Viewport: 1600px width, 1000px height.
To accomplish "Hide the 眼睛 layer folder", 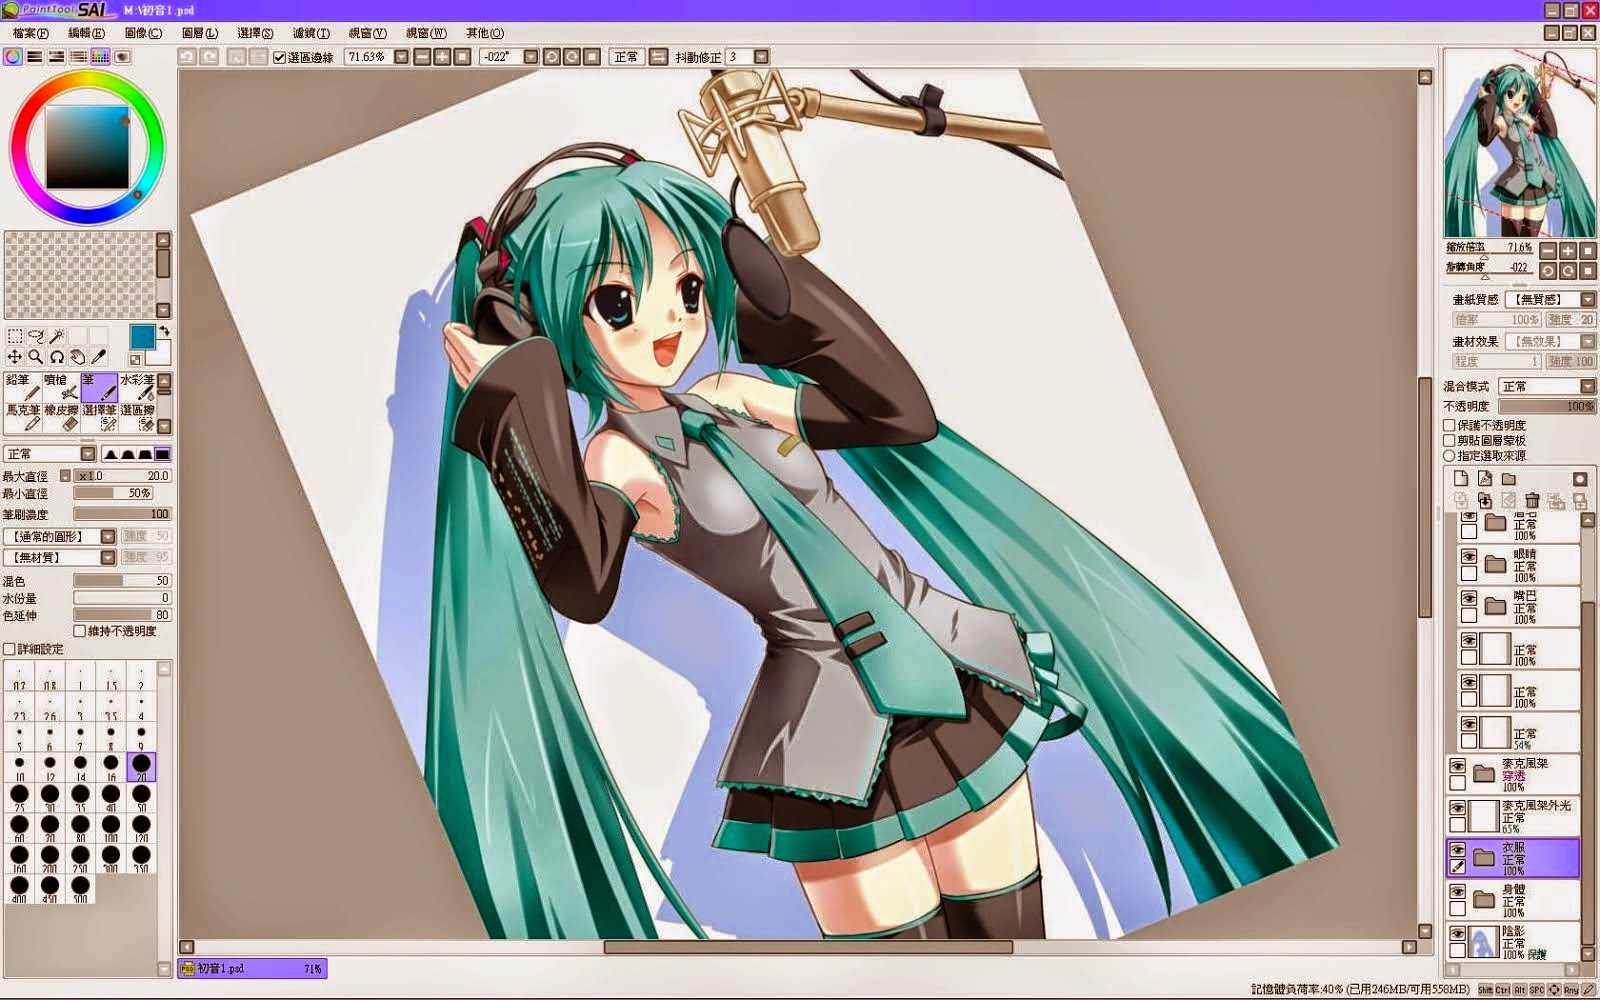I will (x=1469, y=556).
